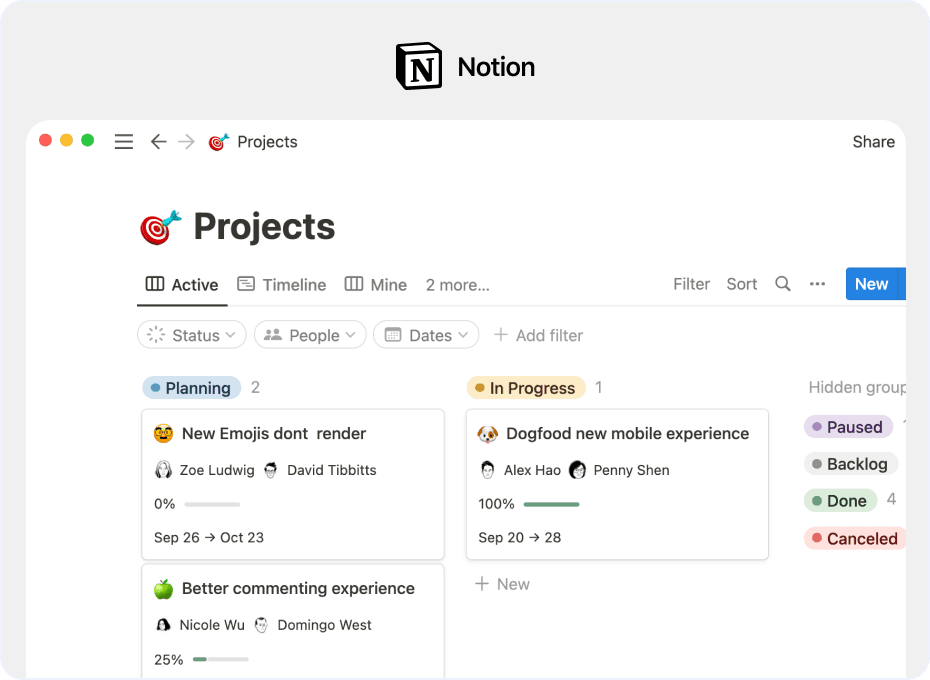Show the Backlog hidden group

pyautogui.click(x=851, y=464)
